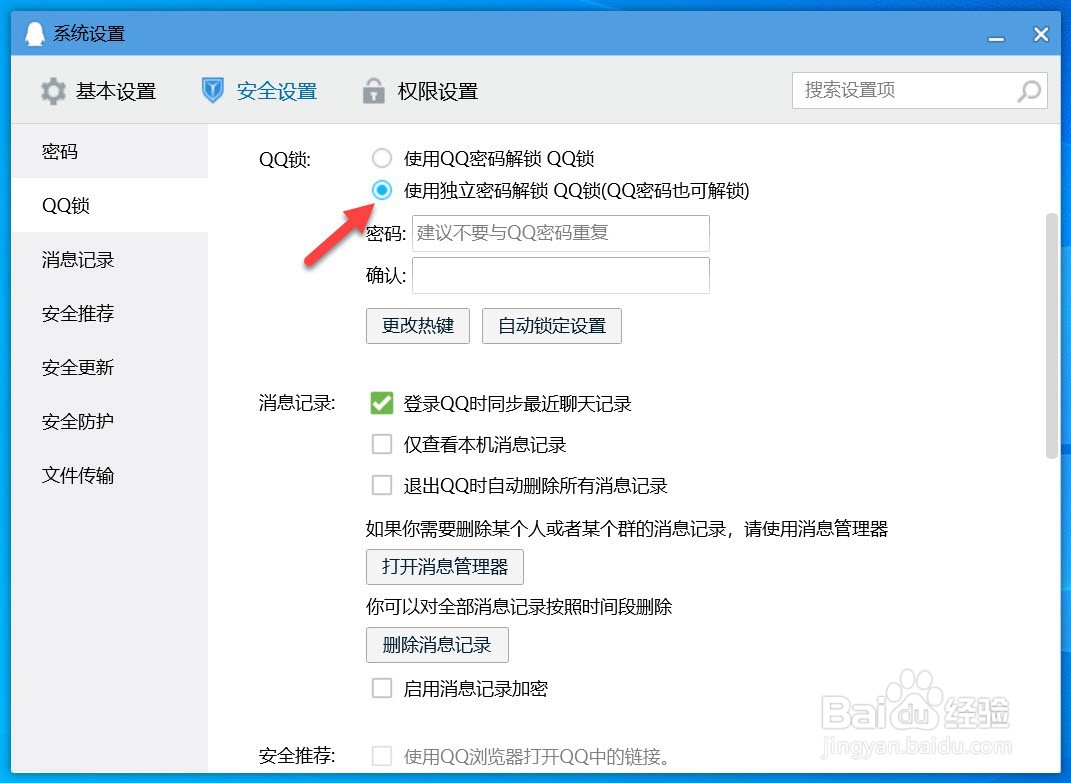This screenshot has height=783, width=1071.
Task: Click 打开消息管理器 button
Action: coord(444,566)
